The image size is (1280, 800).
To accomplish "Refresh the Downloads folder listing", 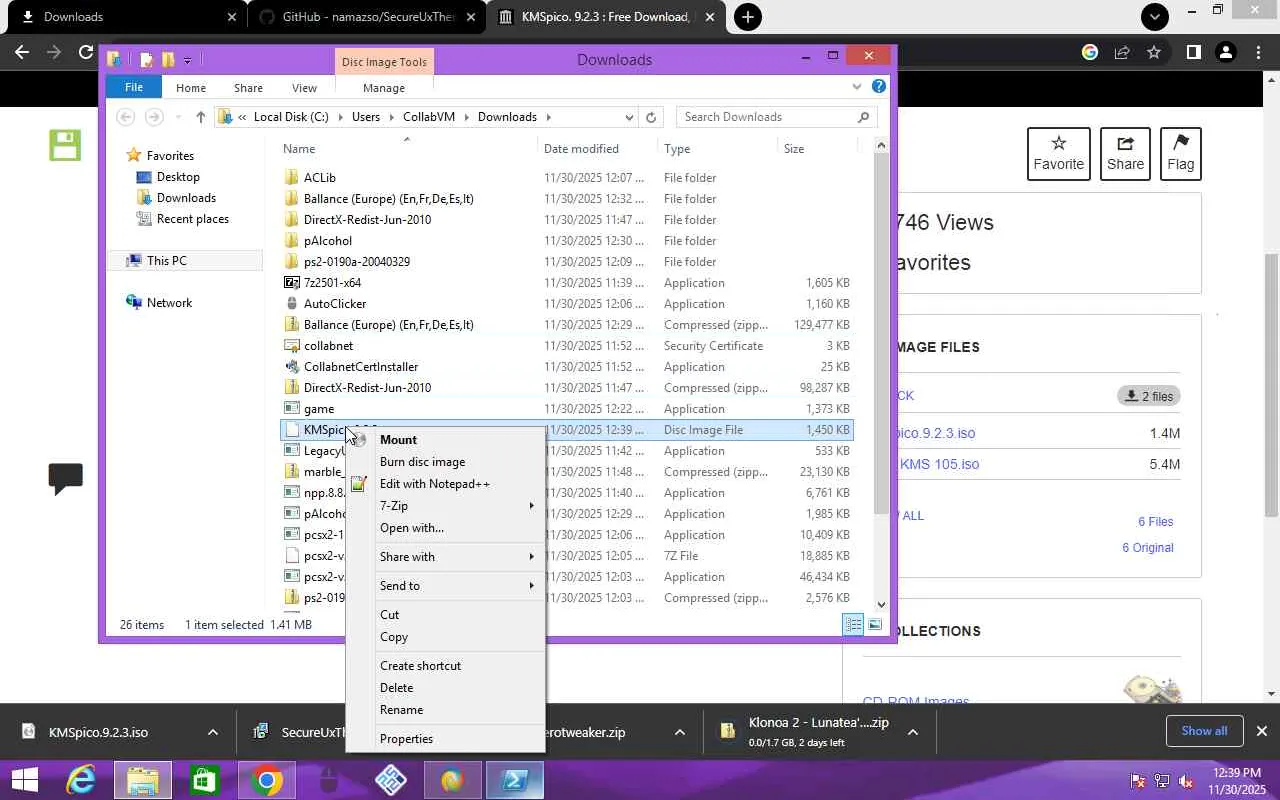I will 651,117.
